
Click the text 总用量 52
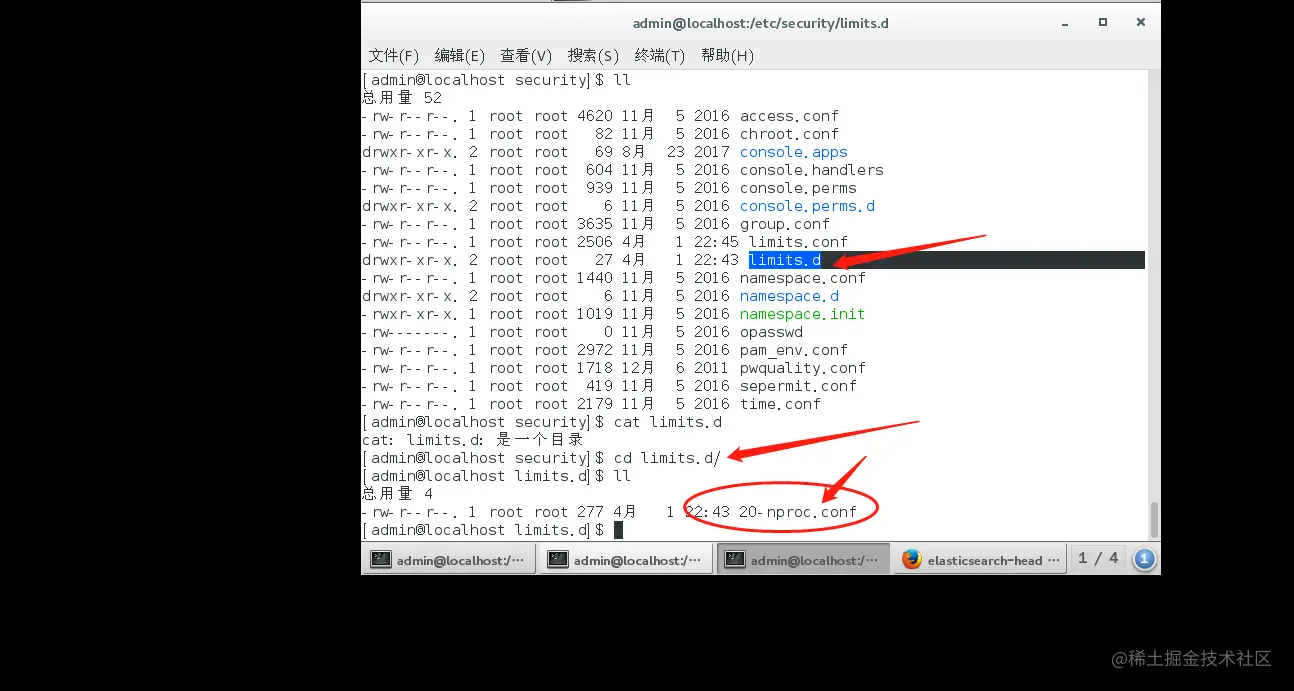tap(402, 98)
